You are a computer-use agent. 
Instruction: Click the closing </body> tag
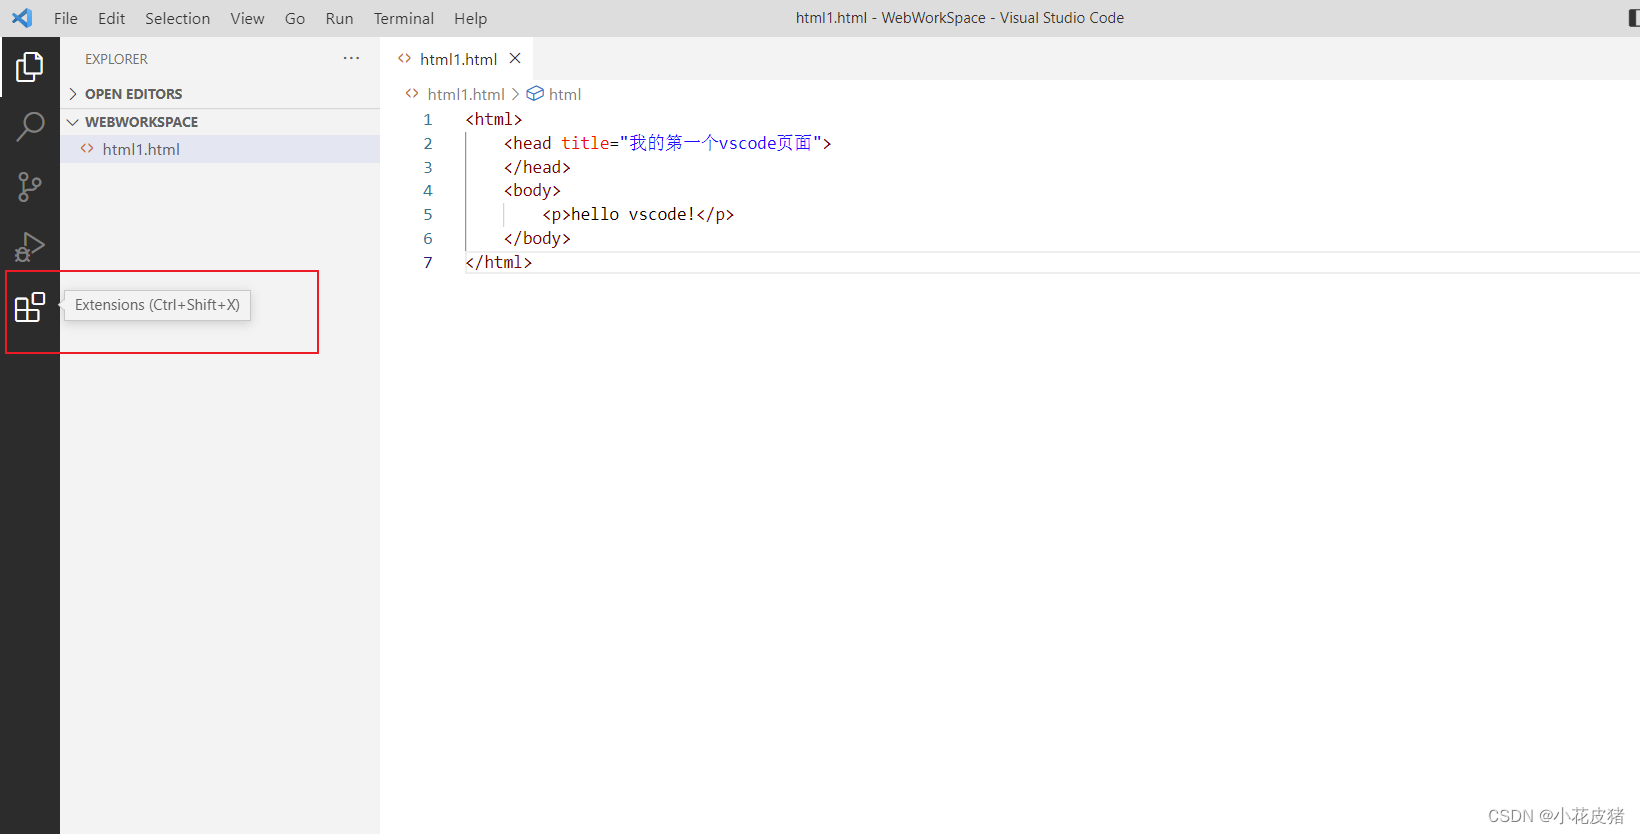[x=537, y=238]
